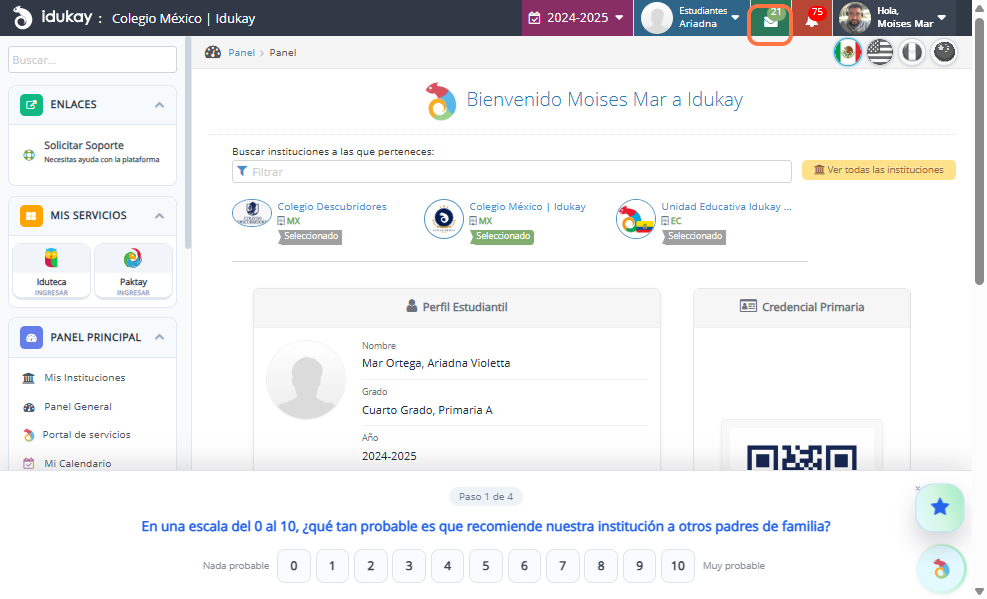Click the Panel dashboard breadcrumb icon
The image size is (987, 599).
[213, 52]
